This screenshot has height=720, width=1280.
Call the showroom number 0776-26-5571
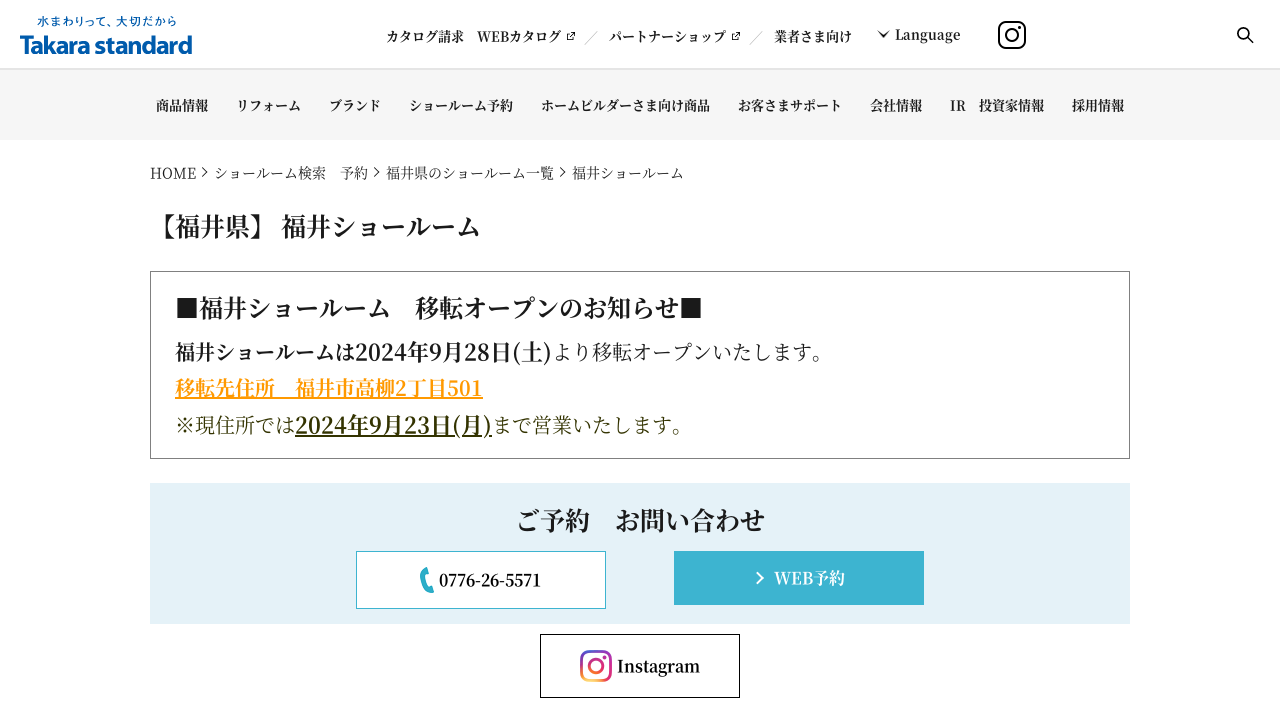click(481, 580)
